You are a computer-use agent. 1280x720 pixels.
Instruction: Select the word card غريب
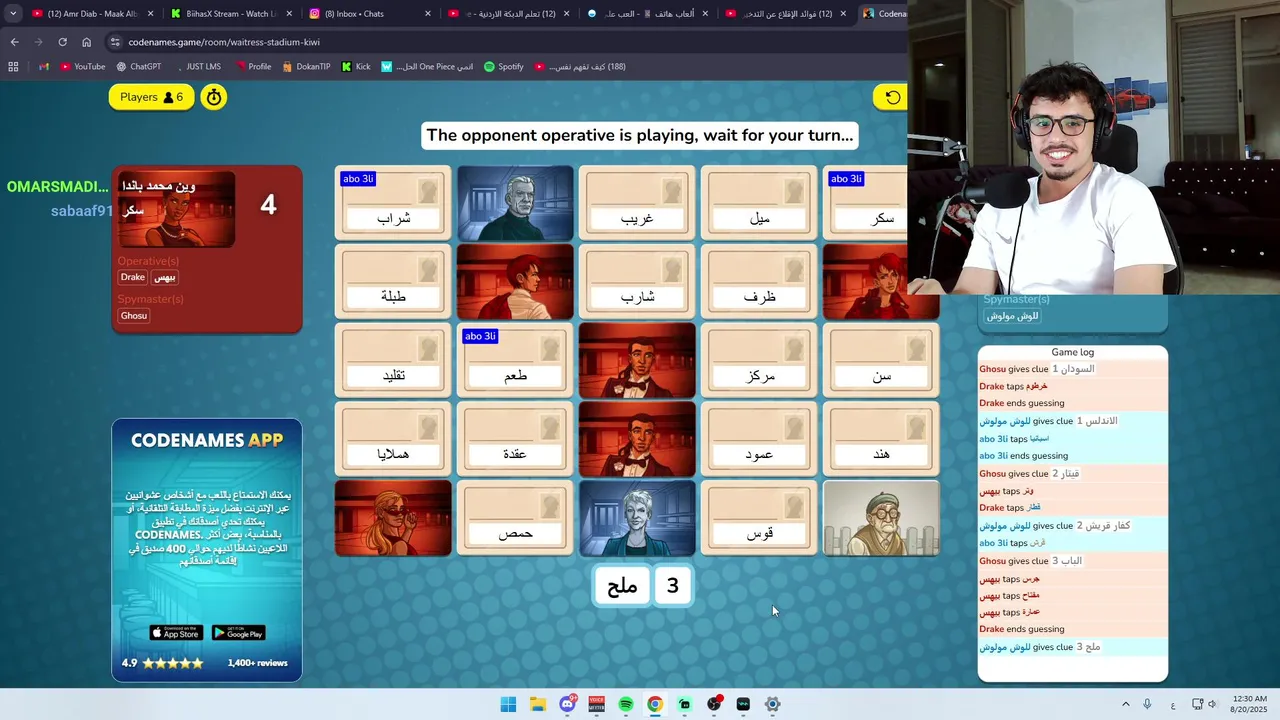tap(637, 203)
